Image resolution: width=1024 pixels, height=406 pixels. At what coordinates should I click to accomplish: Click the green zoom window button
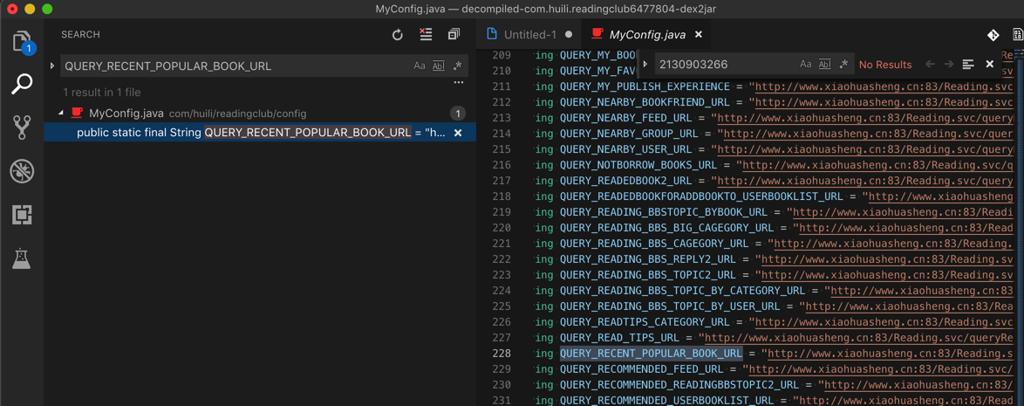click(47, 9)
